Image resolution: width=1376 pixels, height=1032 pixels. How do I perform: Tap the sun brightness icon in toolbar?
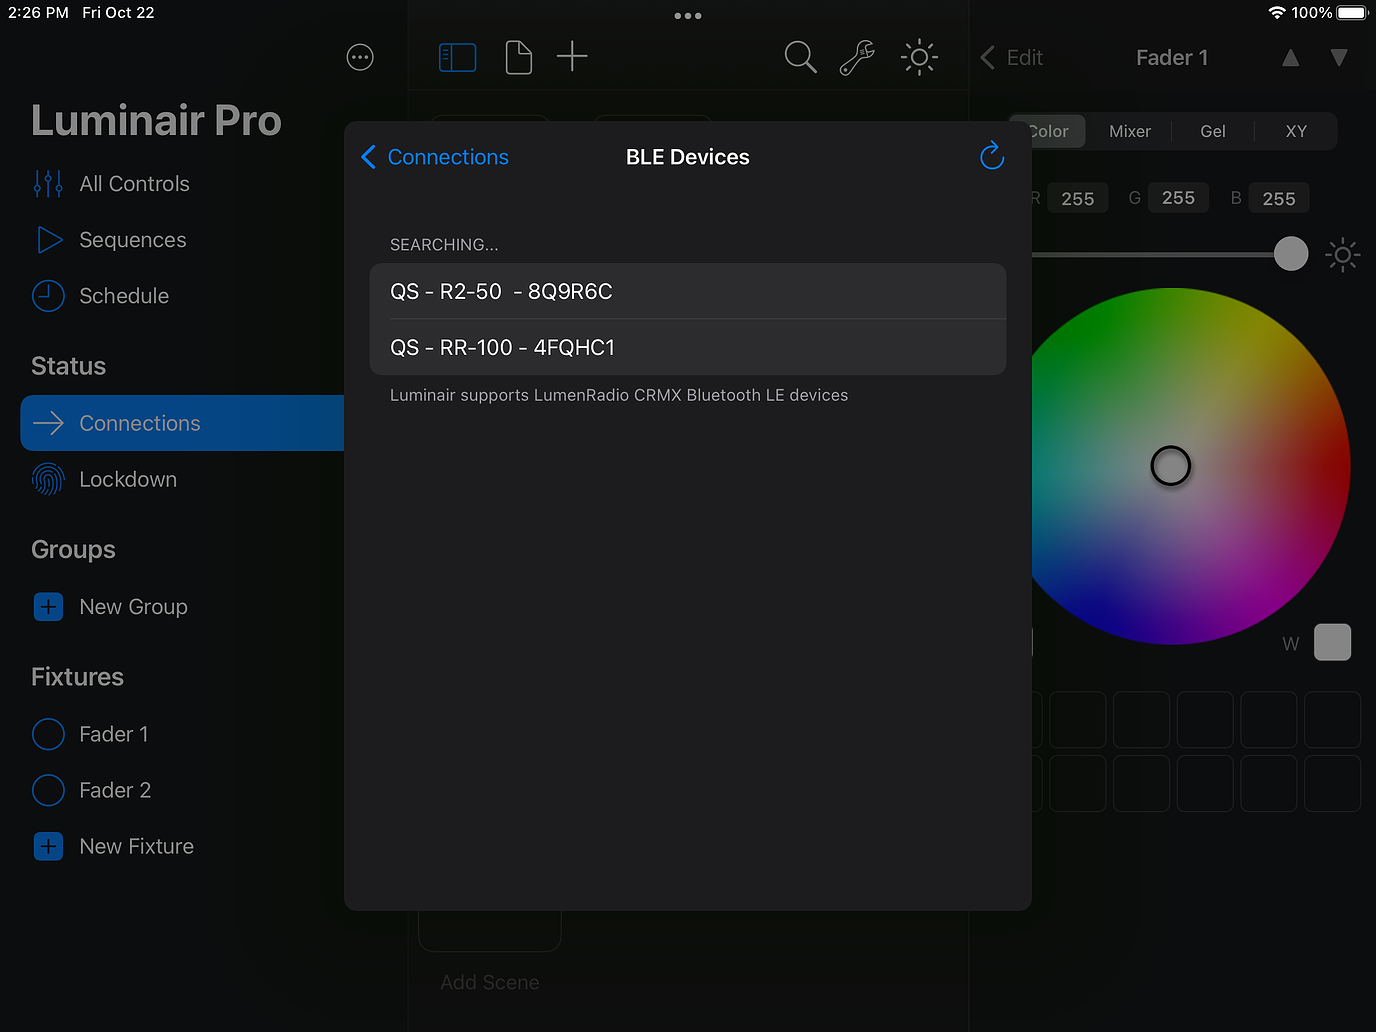click(919, 58)
